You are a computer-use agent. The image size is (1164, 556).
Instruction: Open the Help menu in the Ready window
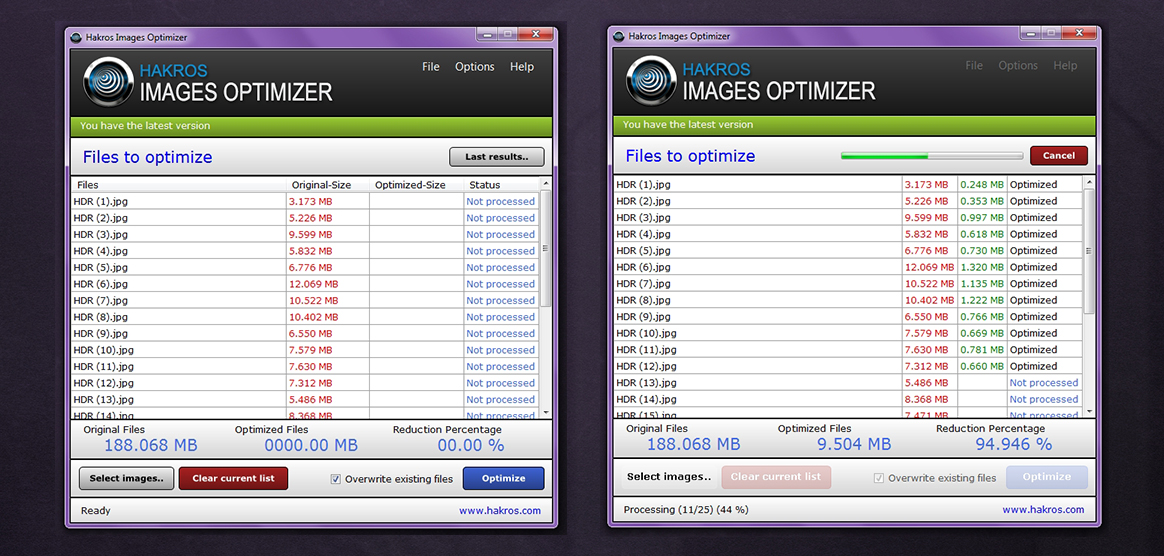pos(522,67)
